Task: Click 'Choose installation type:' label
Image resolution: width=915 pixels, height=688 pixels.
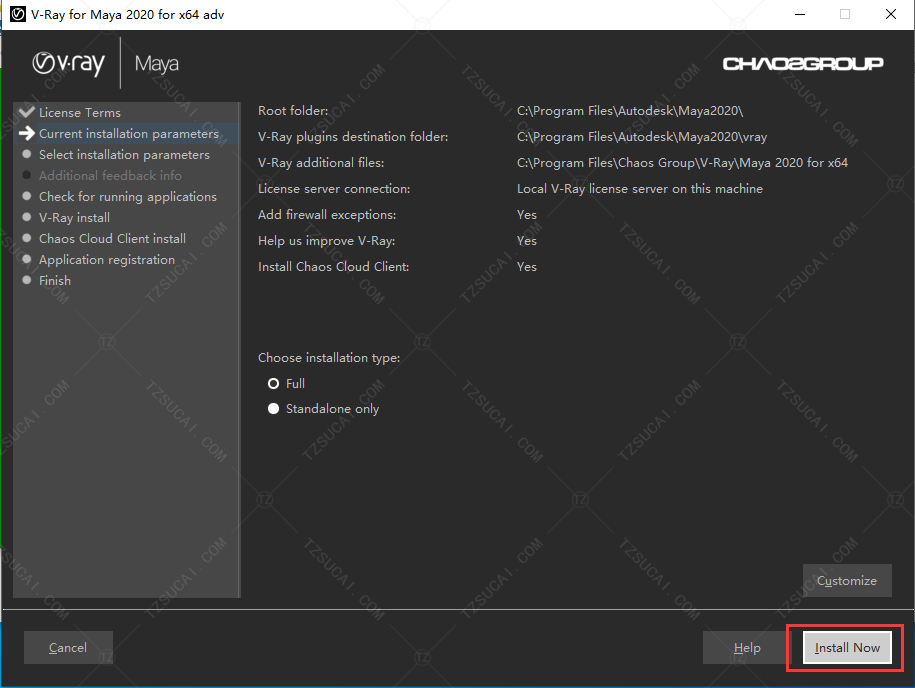Action: click(x=329, y=358)
